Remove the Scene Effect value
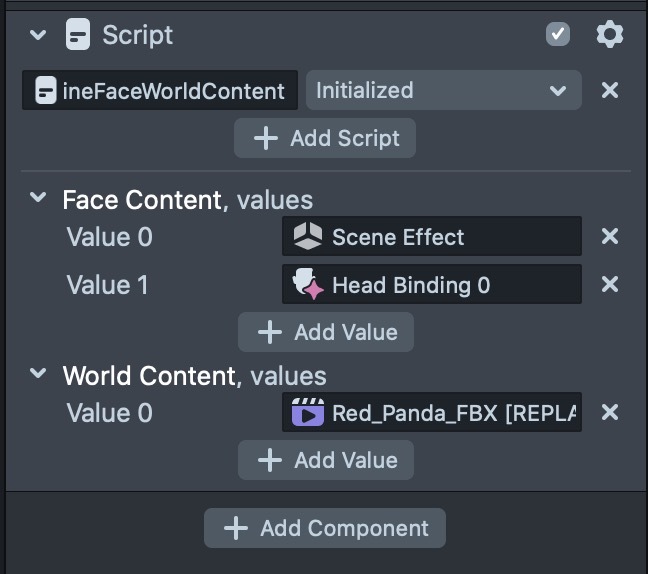The width and height of the screenshot is (648, 574). [x=609, y=237]
